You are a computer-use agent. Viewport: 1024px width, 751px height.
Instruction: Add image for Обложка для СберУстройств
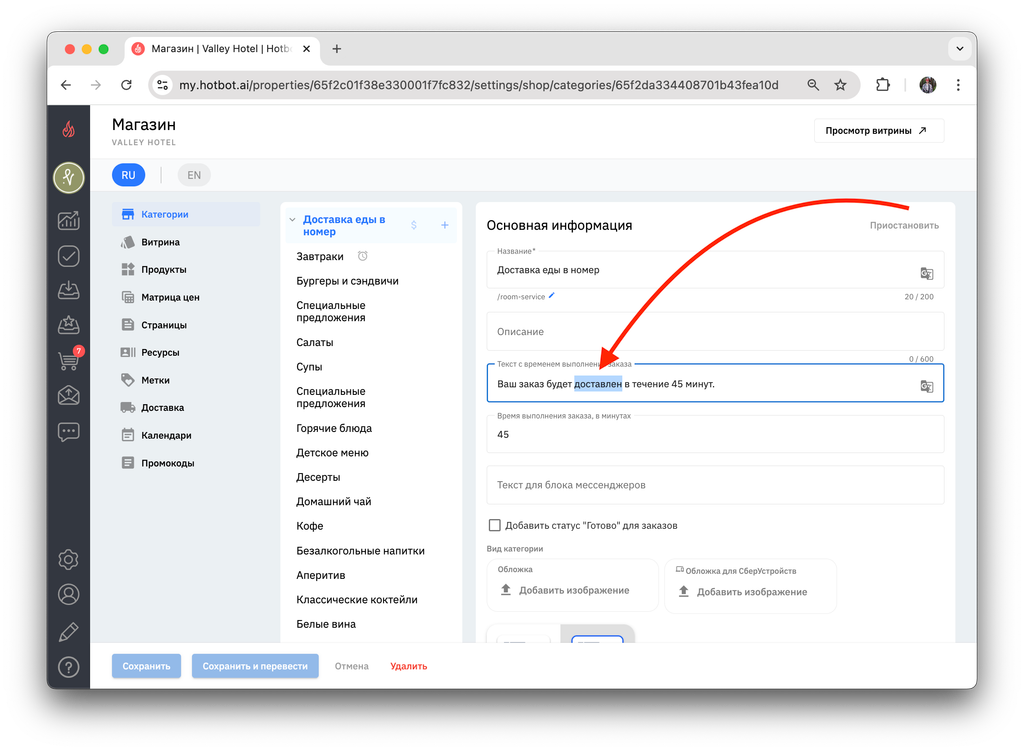[743, 592]
